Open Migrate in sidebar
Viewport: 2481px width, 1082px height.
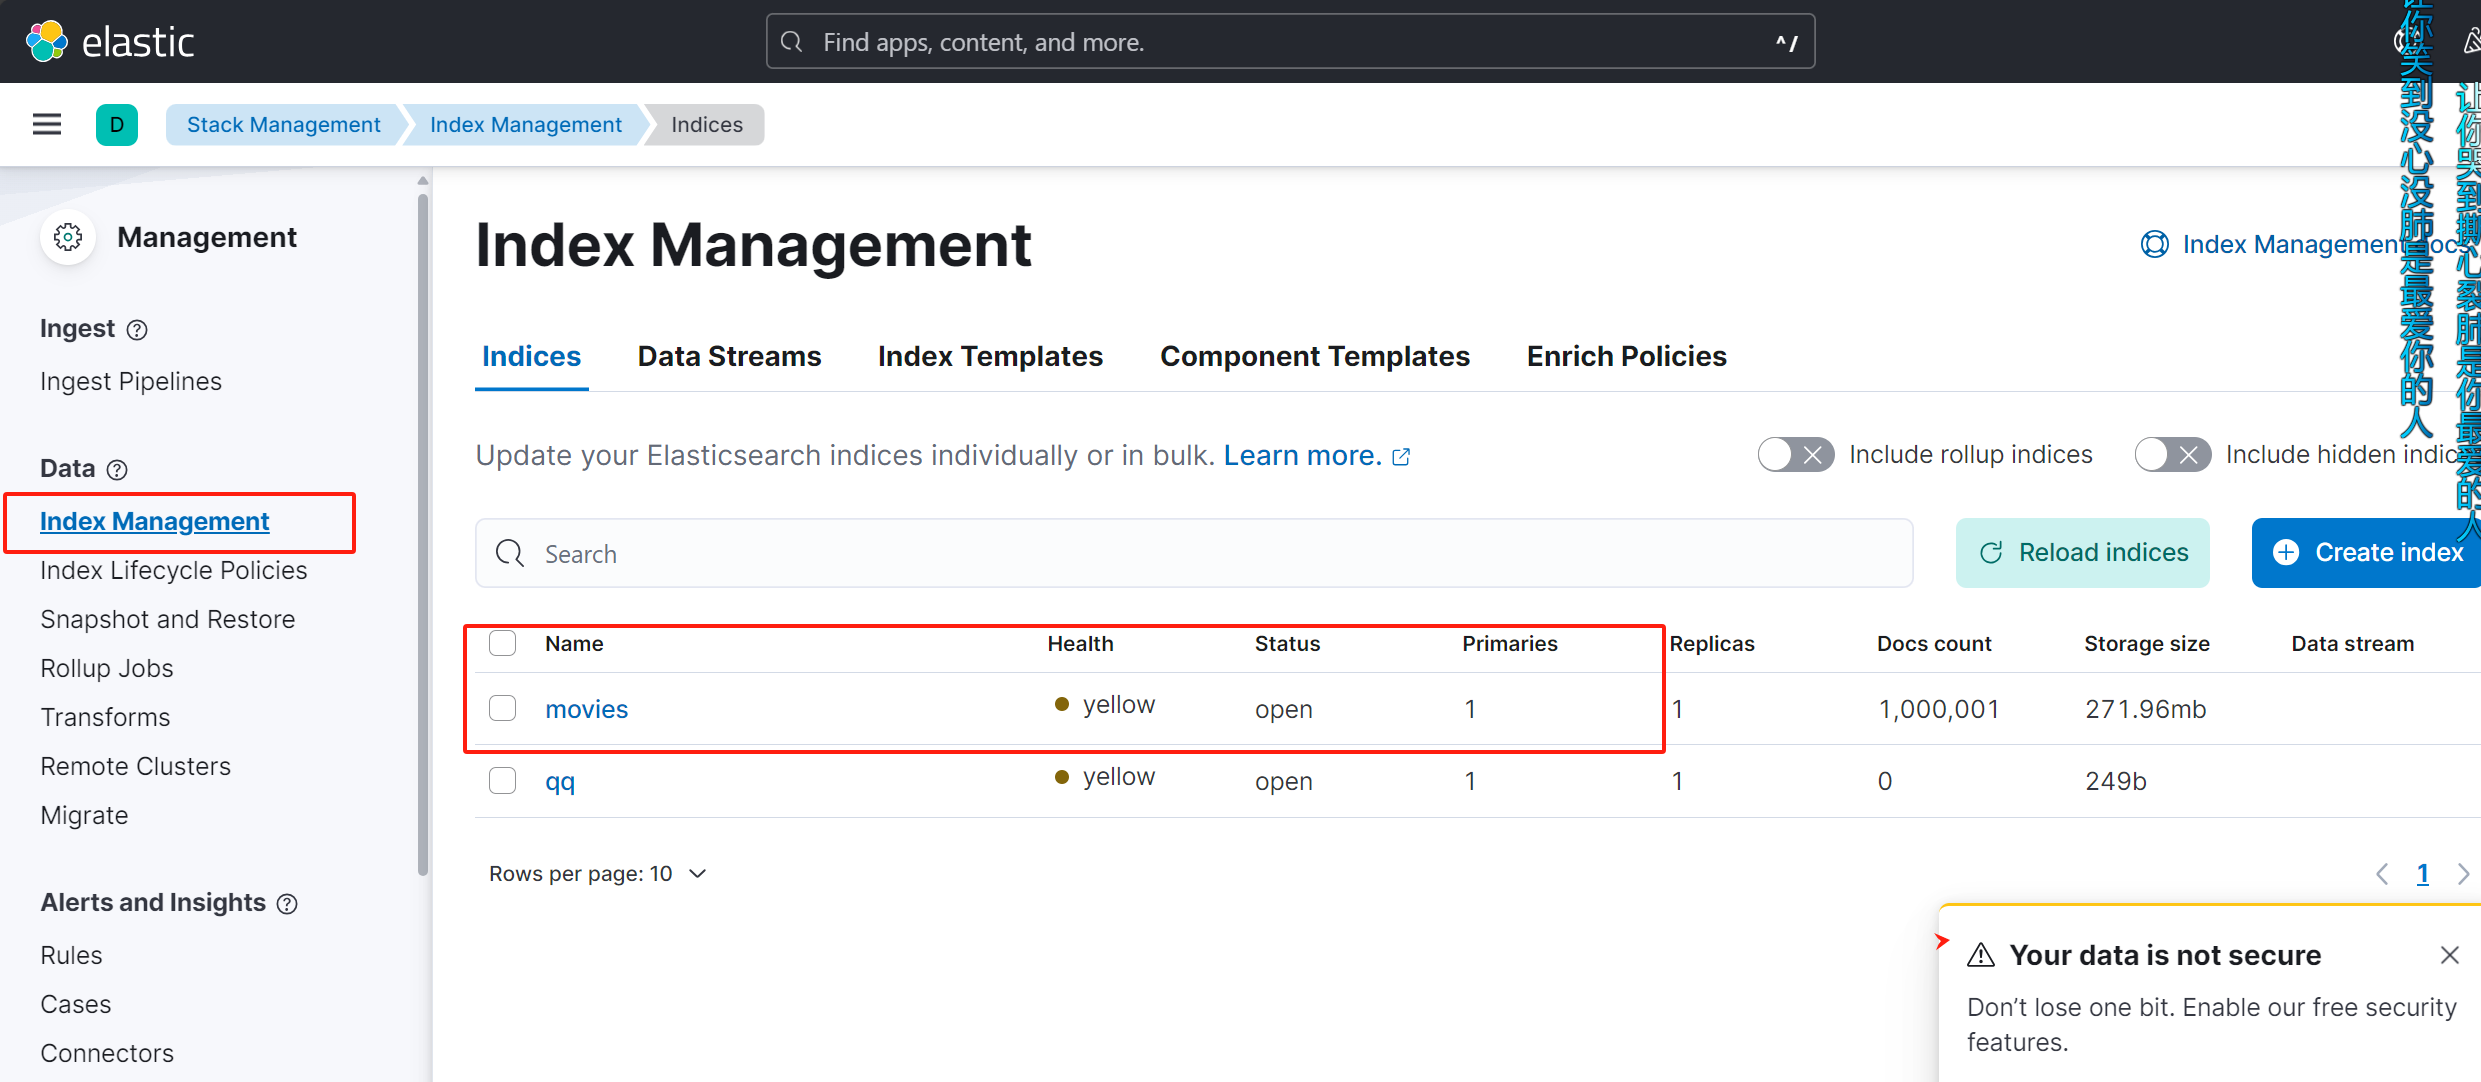pyautogui.click(x=84, y=816)
